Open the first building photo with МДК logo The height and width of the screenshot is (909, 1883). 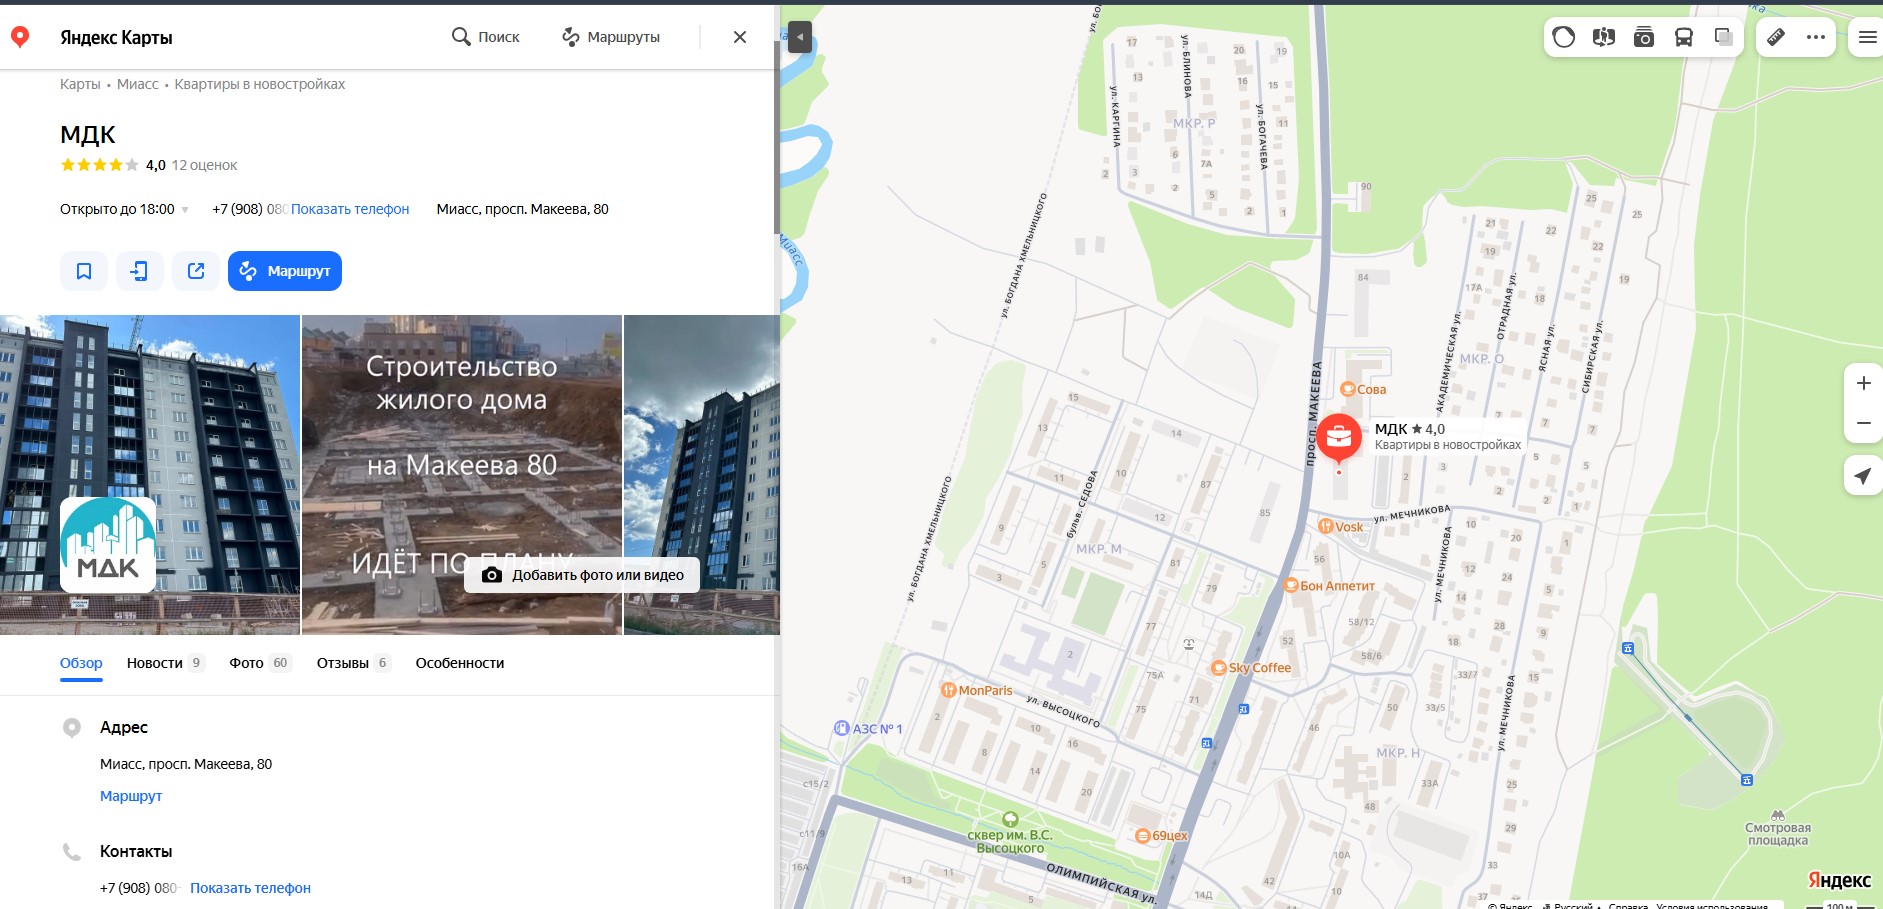tap(150, 475)
